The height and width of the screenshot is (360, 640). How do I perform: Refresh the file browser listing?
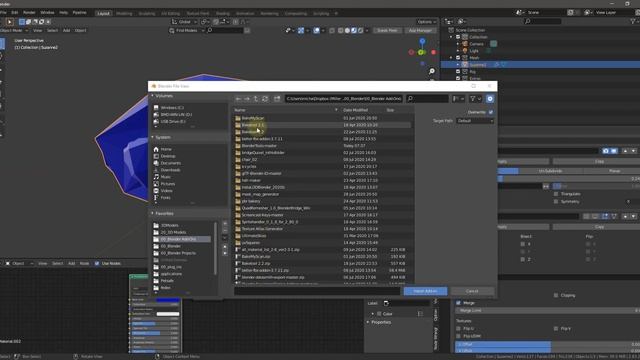265,99
